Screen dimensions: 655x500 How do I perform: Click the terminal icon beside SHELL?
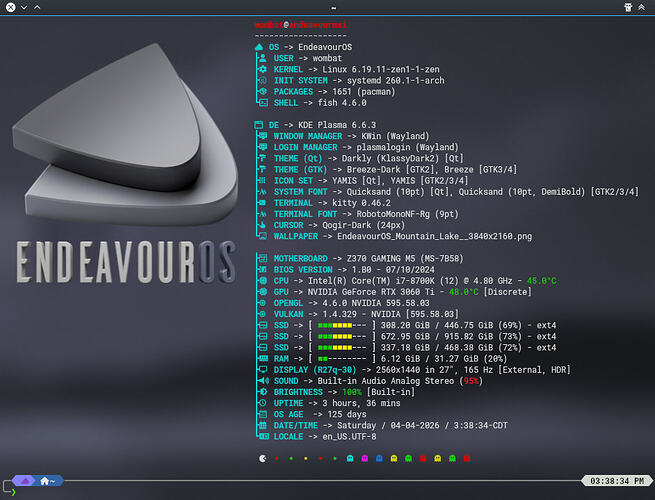click(x=263, y=103)
